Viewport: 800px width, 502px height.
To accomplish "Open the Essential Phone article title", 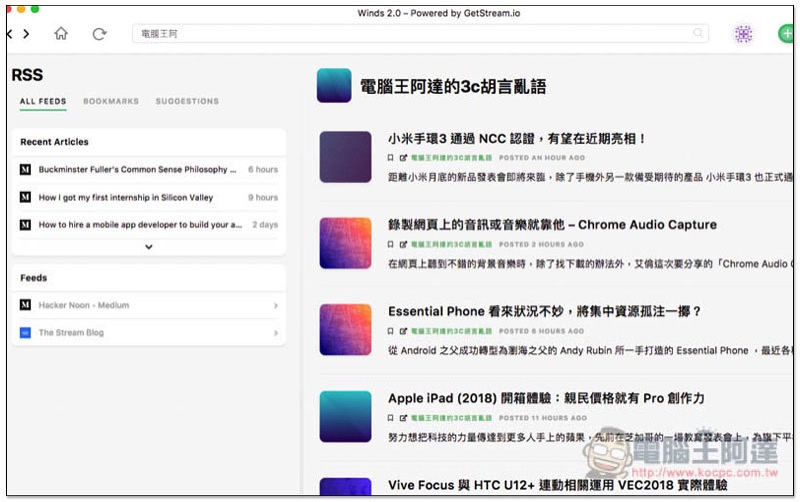I will click(544, 312).
